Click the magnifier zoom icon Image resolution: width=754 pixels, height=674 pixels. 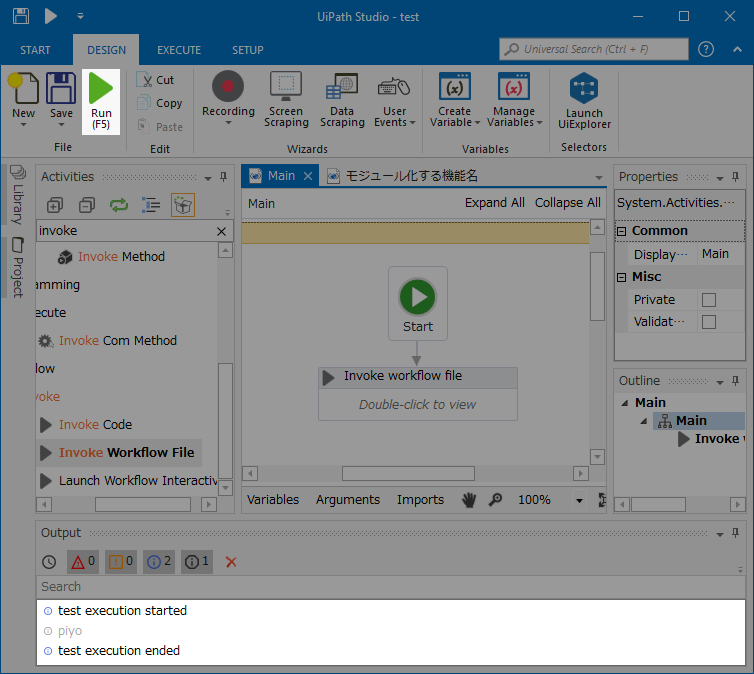[495, 500]
